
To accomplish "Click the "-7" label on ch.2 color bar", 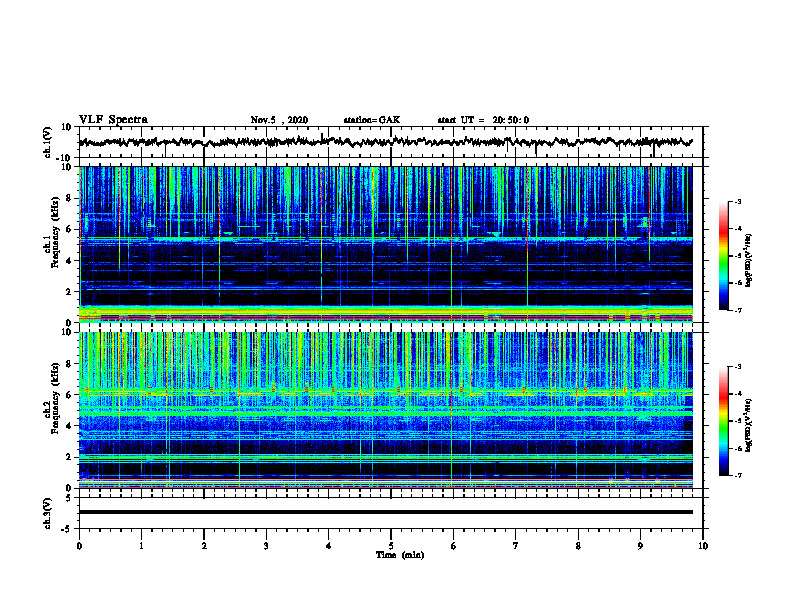I will tap(737, 475).
